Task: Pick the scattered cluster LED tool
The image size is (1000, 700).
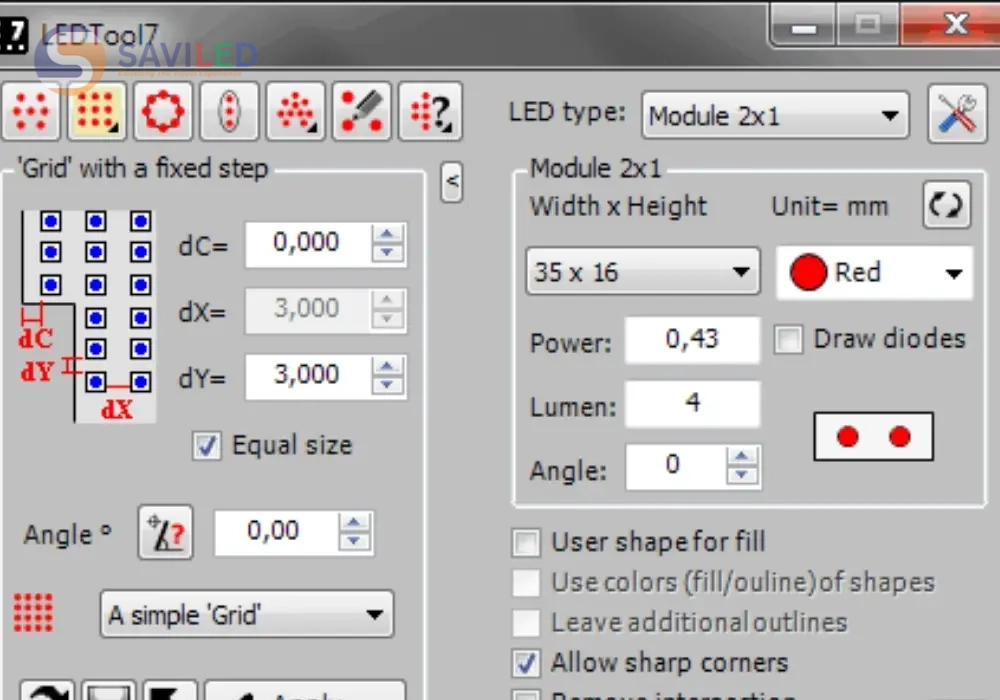Action: coord(296,110)
